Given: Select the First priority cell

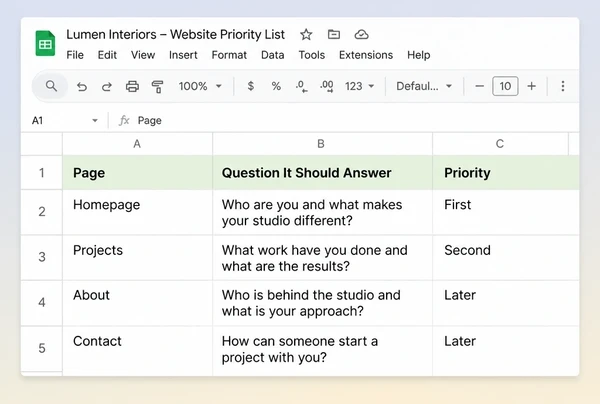Looking at the screenshot, I should click(505, 212).
